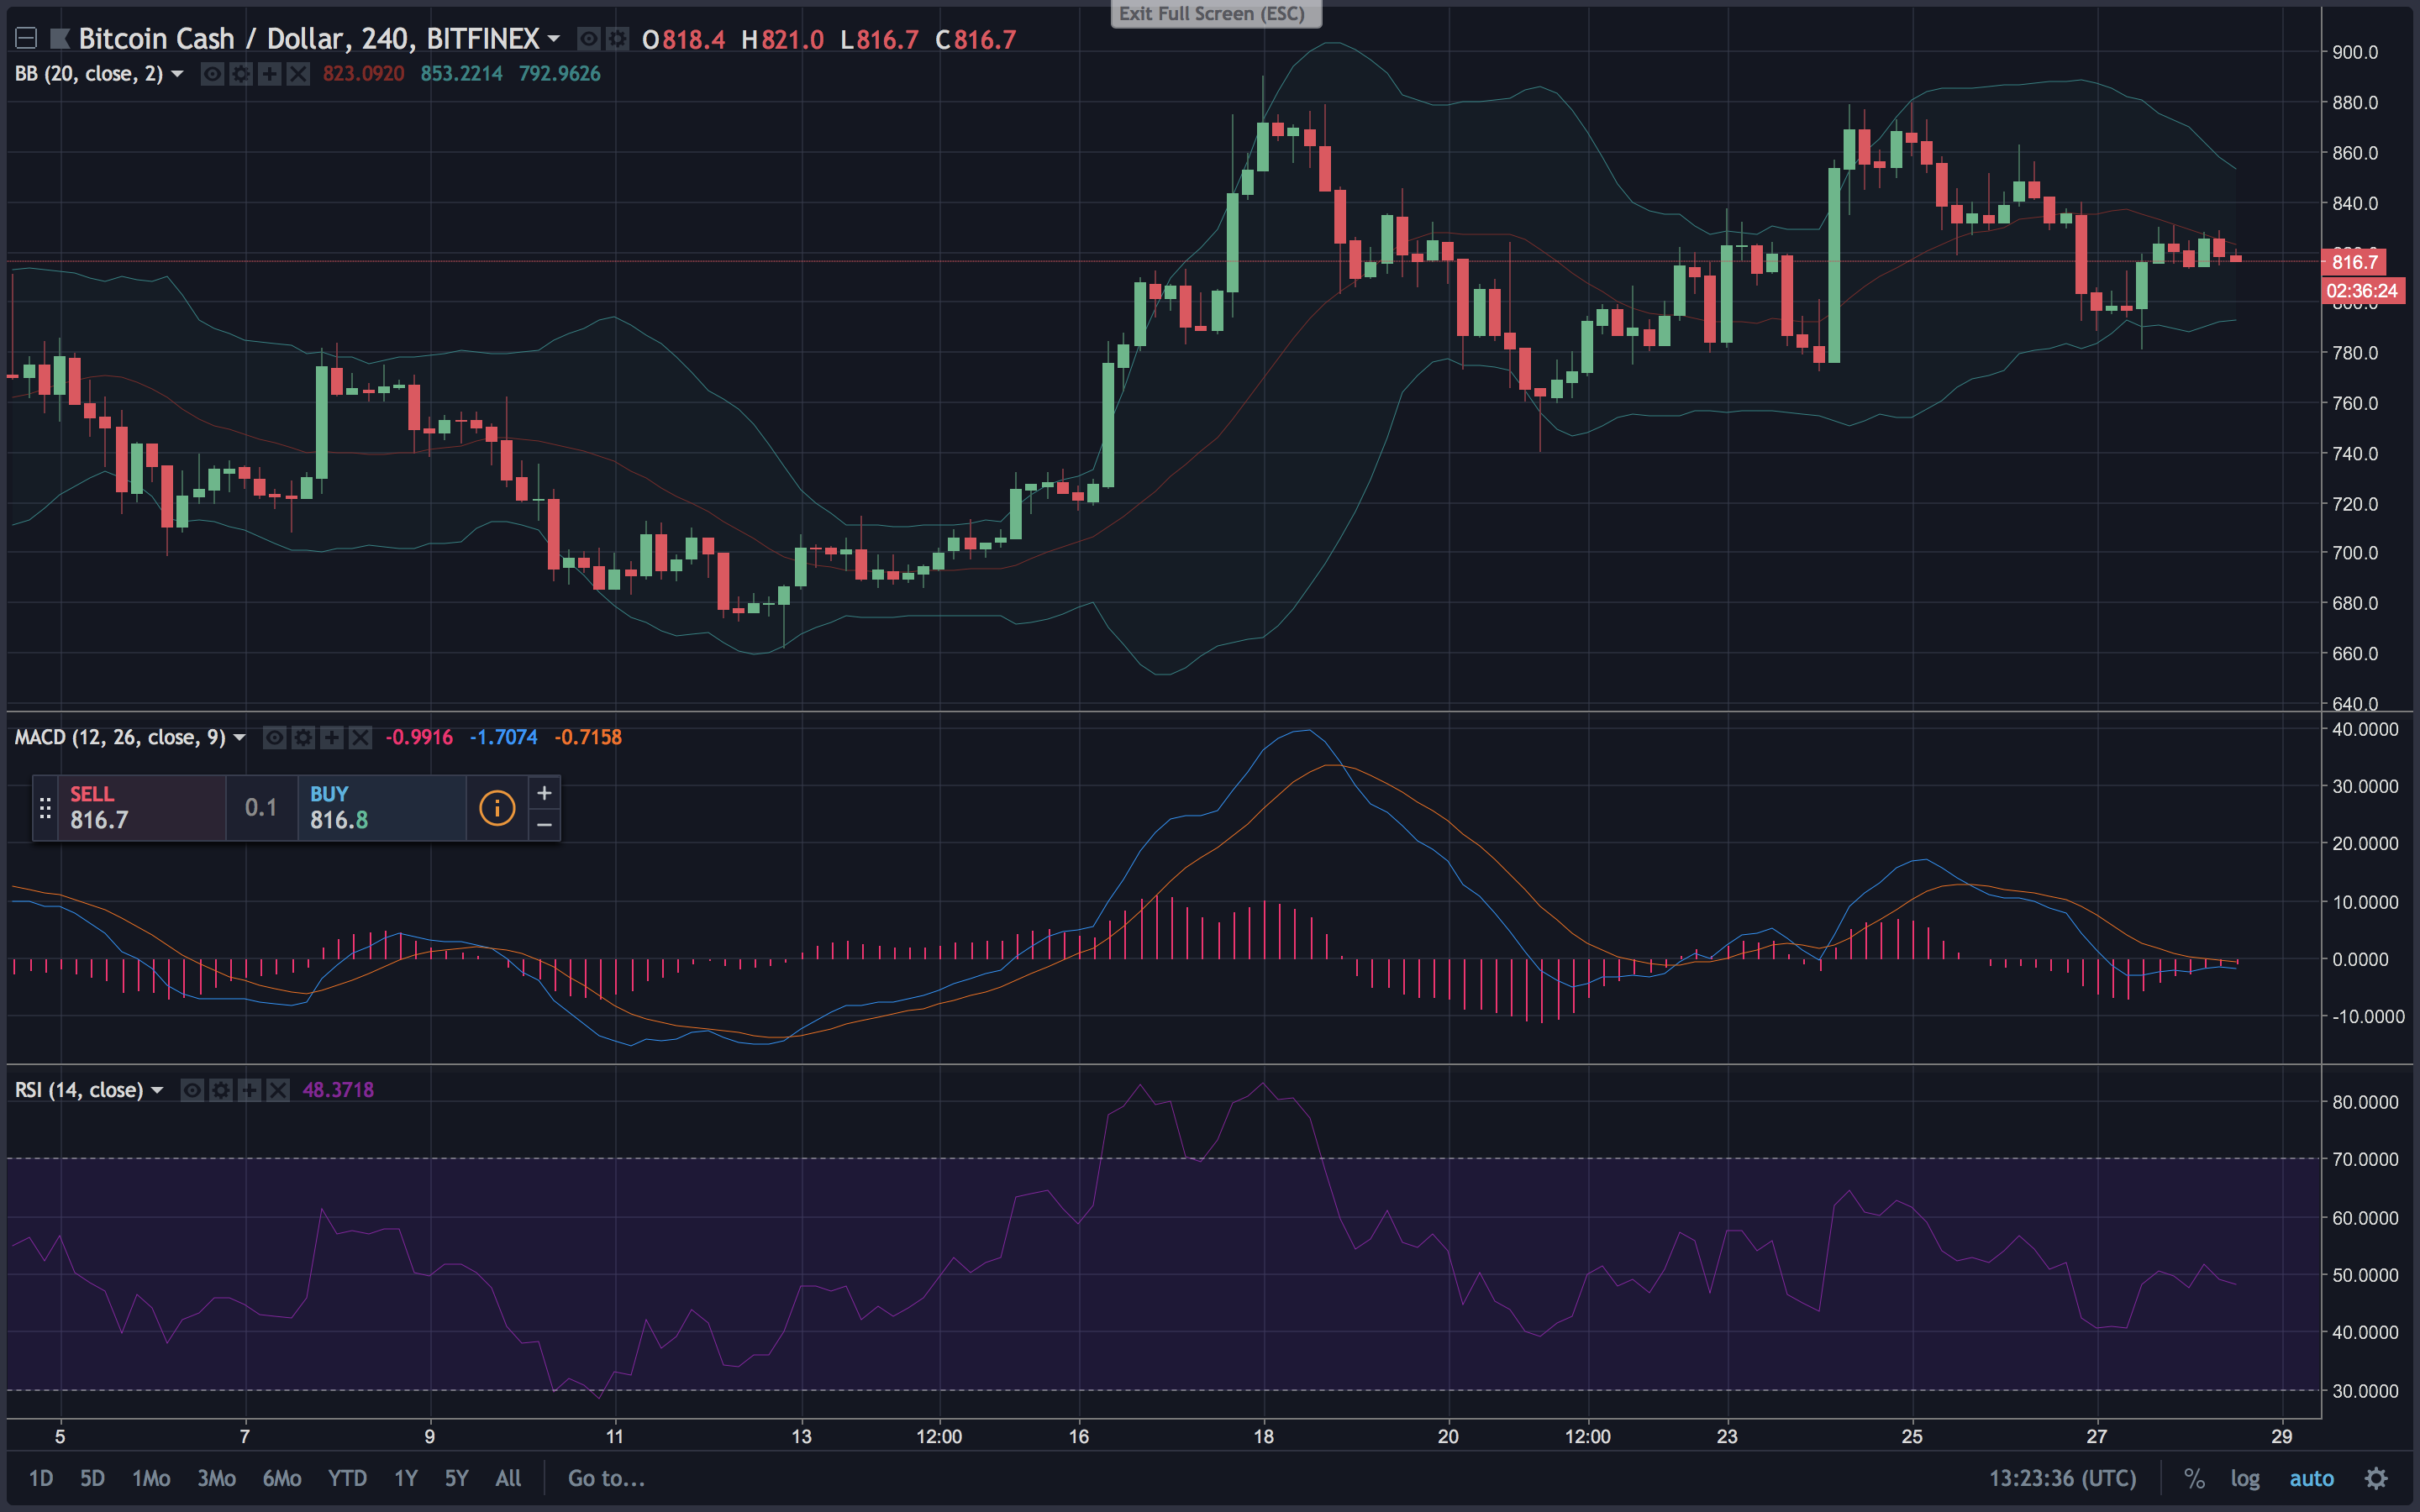This screenshot has height=1512, width=2420.
Task: Click the 816.7 current price label on axis
Action: (2354, 262)
